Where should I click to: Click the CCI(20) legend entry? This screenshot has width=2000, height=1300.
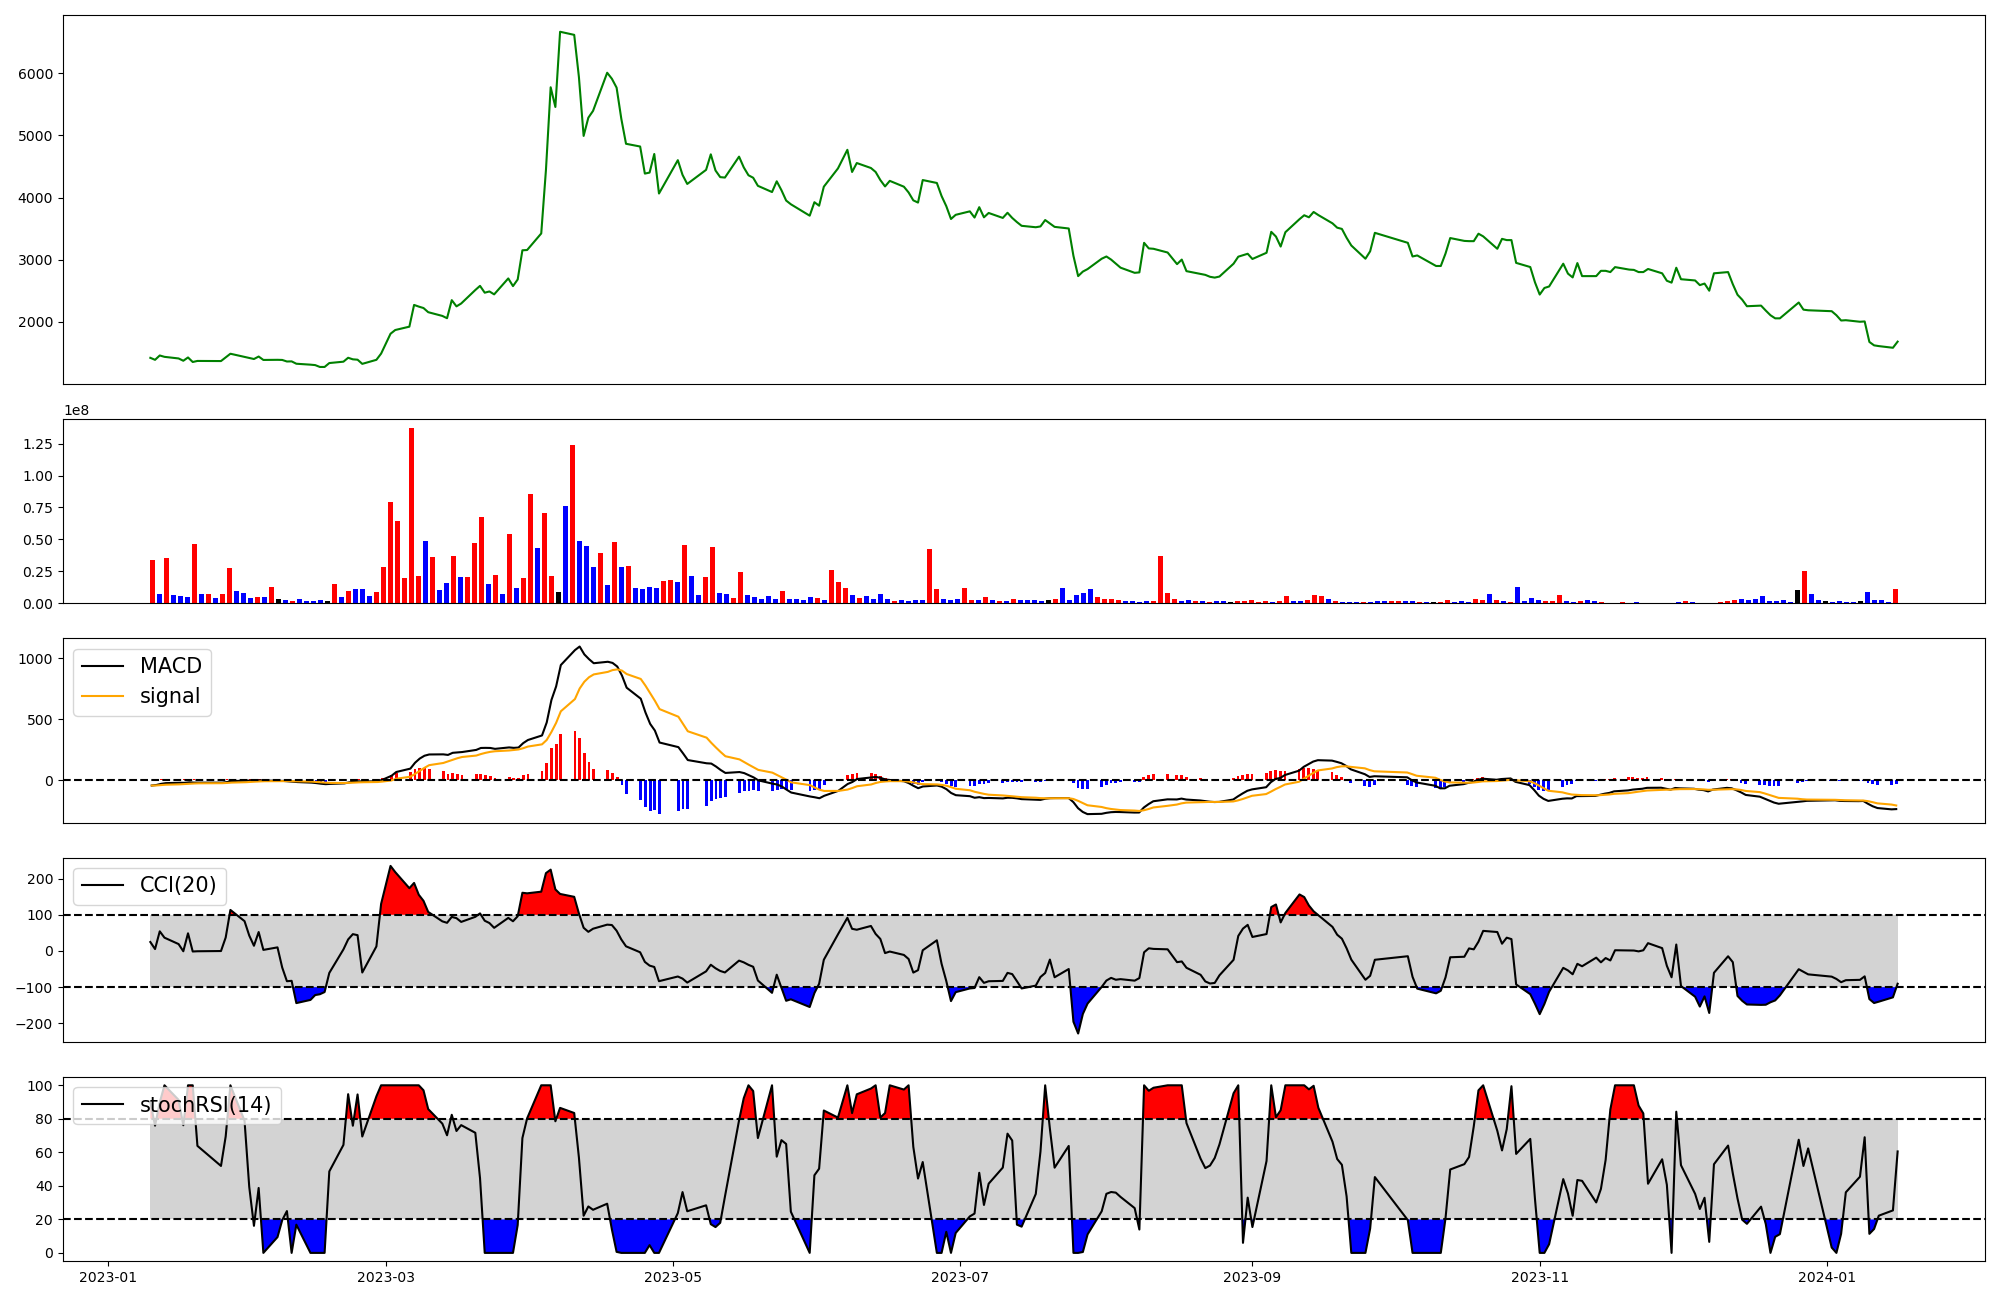pos(178,885)
